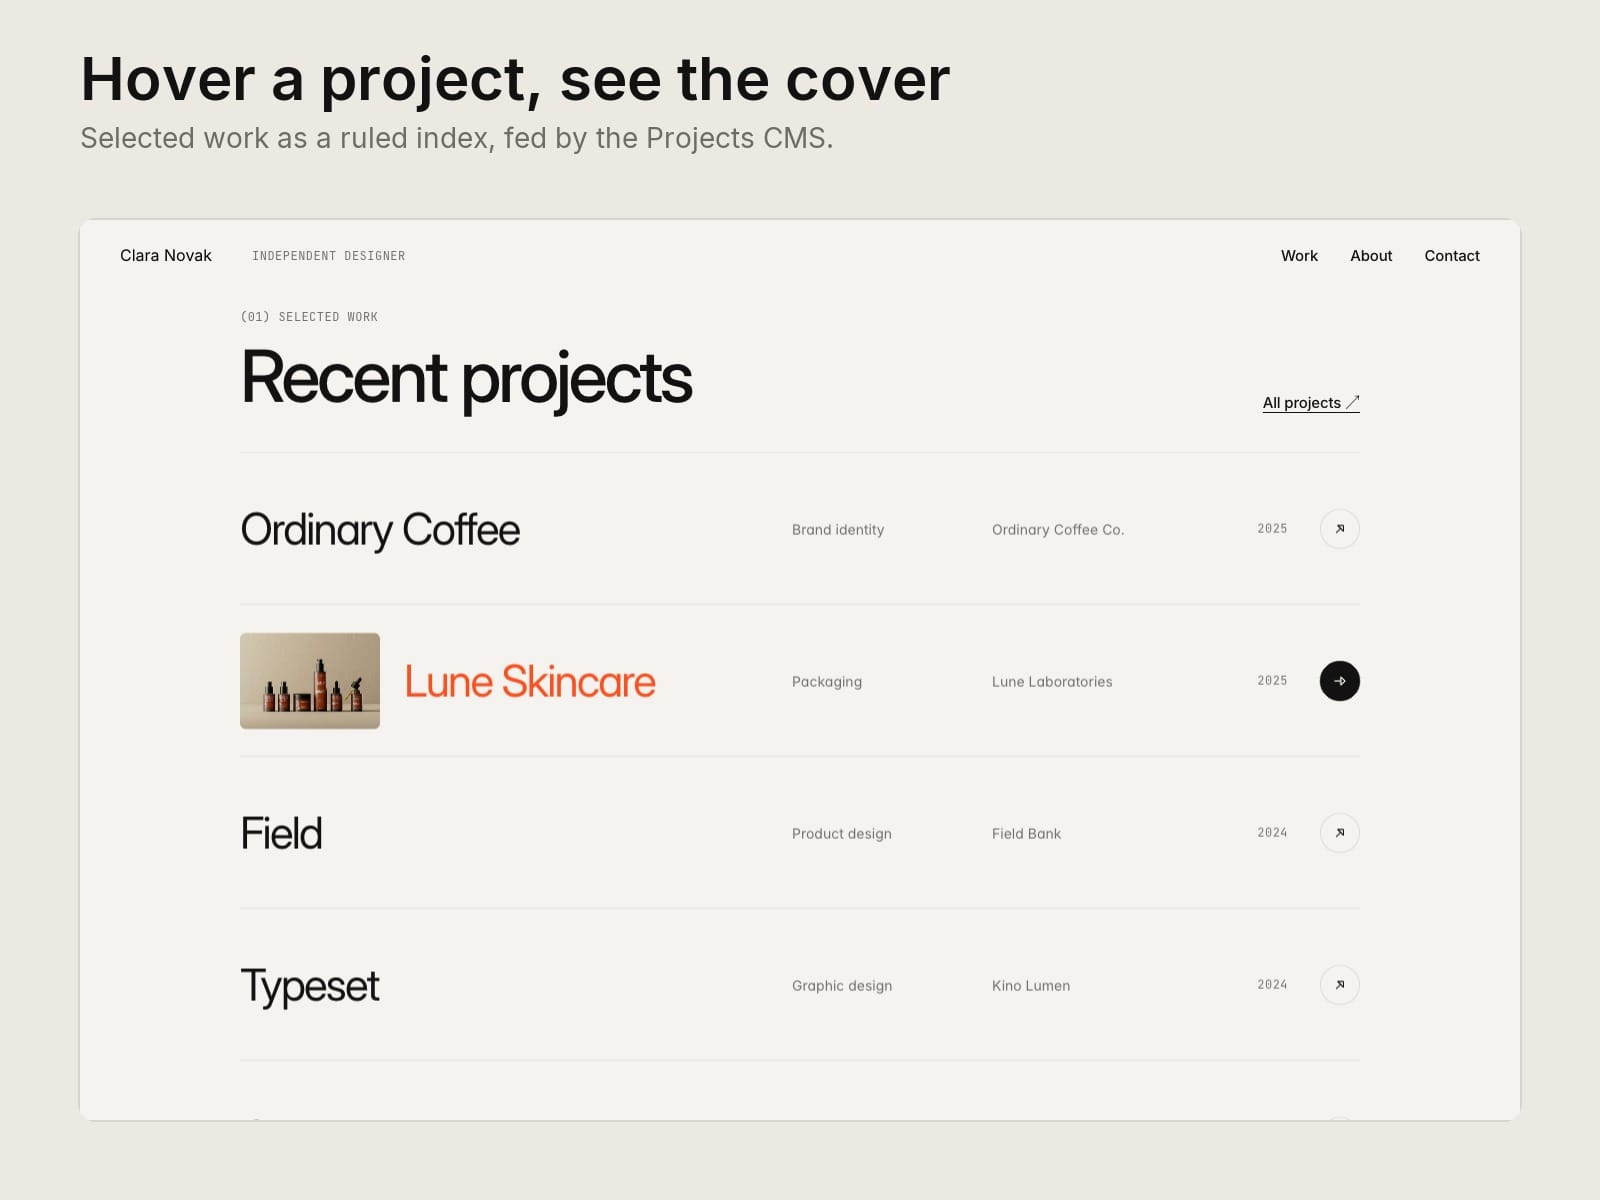Image resolution: width=1600 pixels, height=1200 pixels.
Task: Click the Typeset row arrow icon
Action: pyautogui.click(x=1339, y=985)
